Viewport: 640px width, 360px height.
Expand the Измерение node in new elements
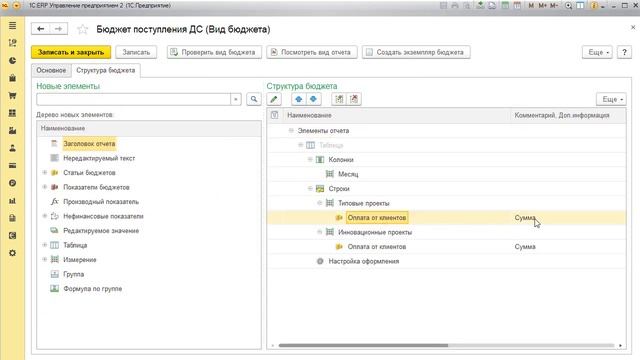[x=44, y=260]
